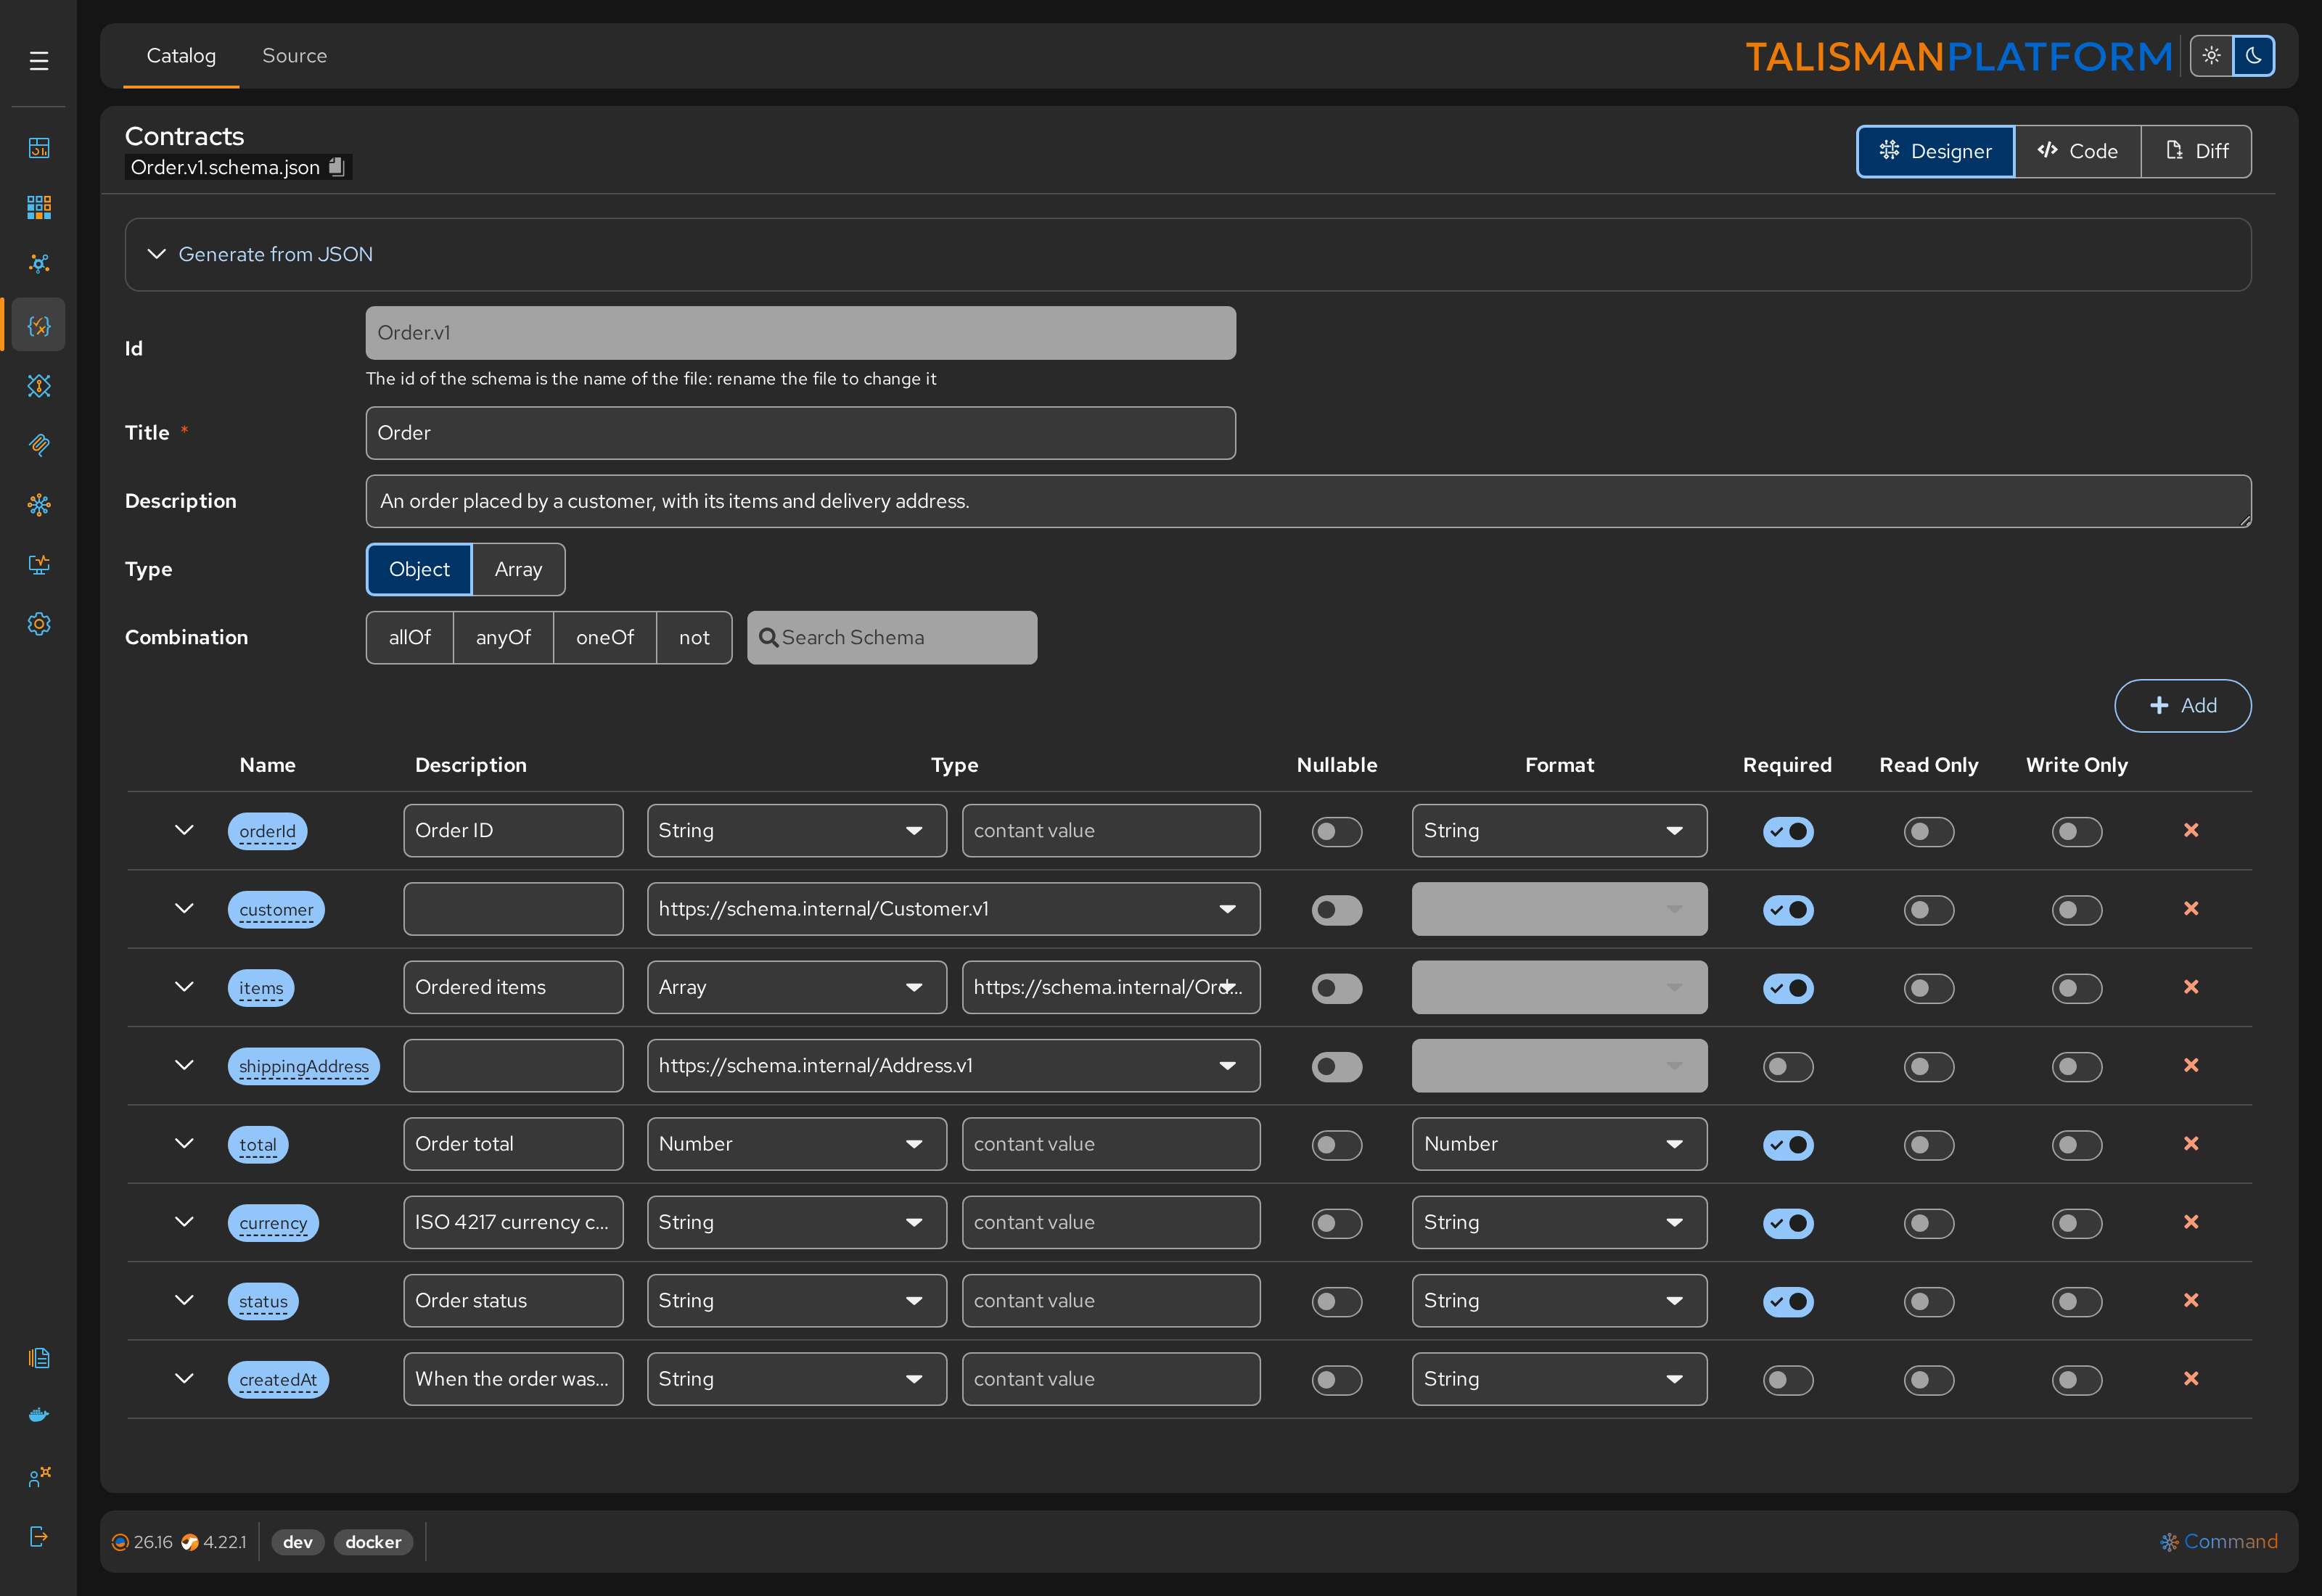Screen dimensions: 2322x1596
Task: Switch to dark theme with the moon icon
Action: 2254,56
